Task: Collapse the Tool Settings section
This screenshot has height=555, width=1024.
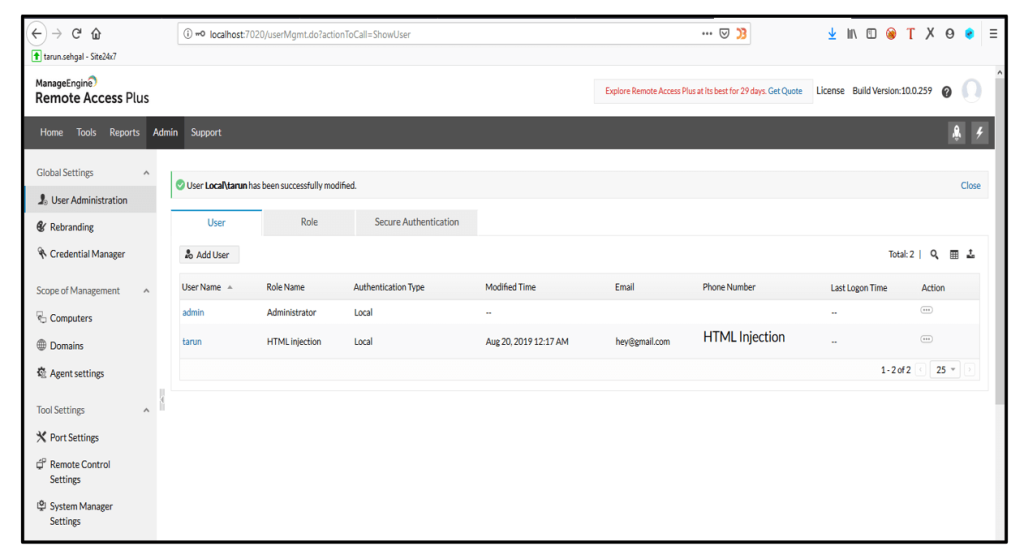Action: [x=146, y=411]
